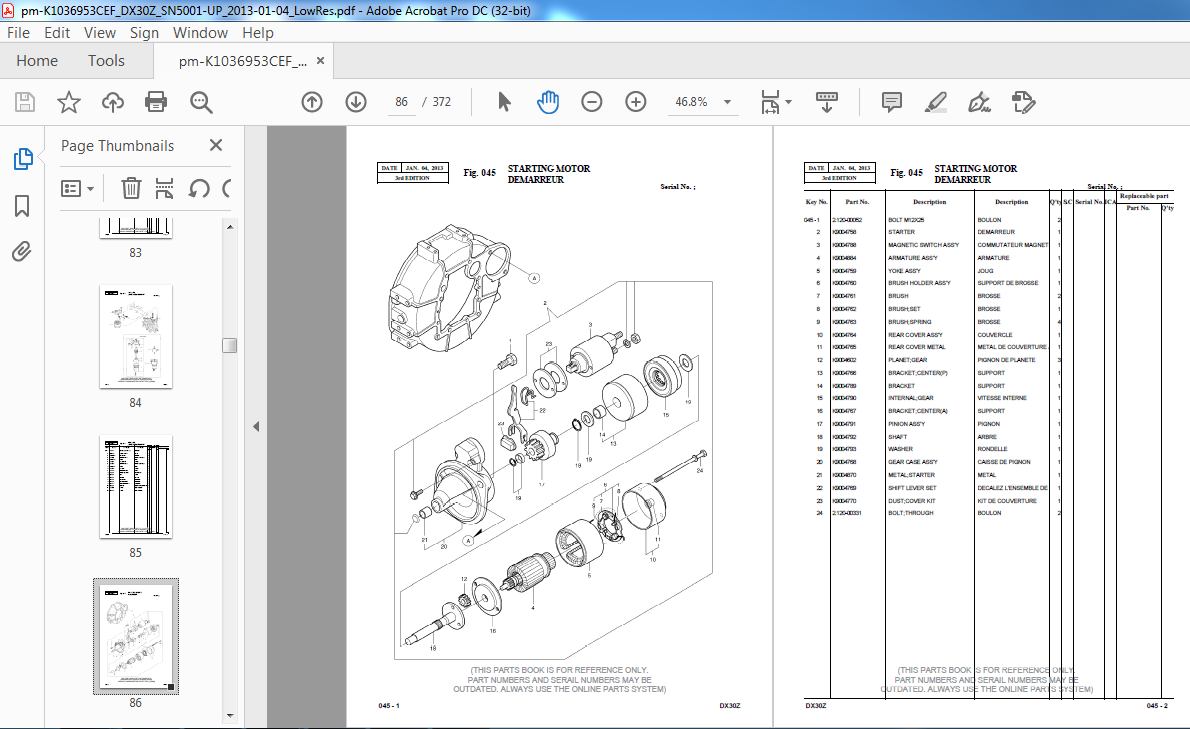Select the highlight text pen

coord(936,102)
